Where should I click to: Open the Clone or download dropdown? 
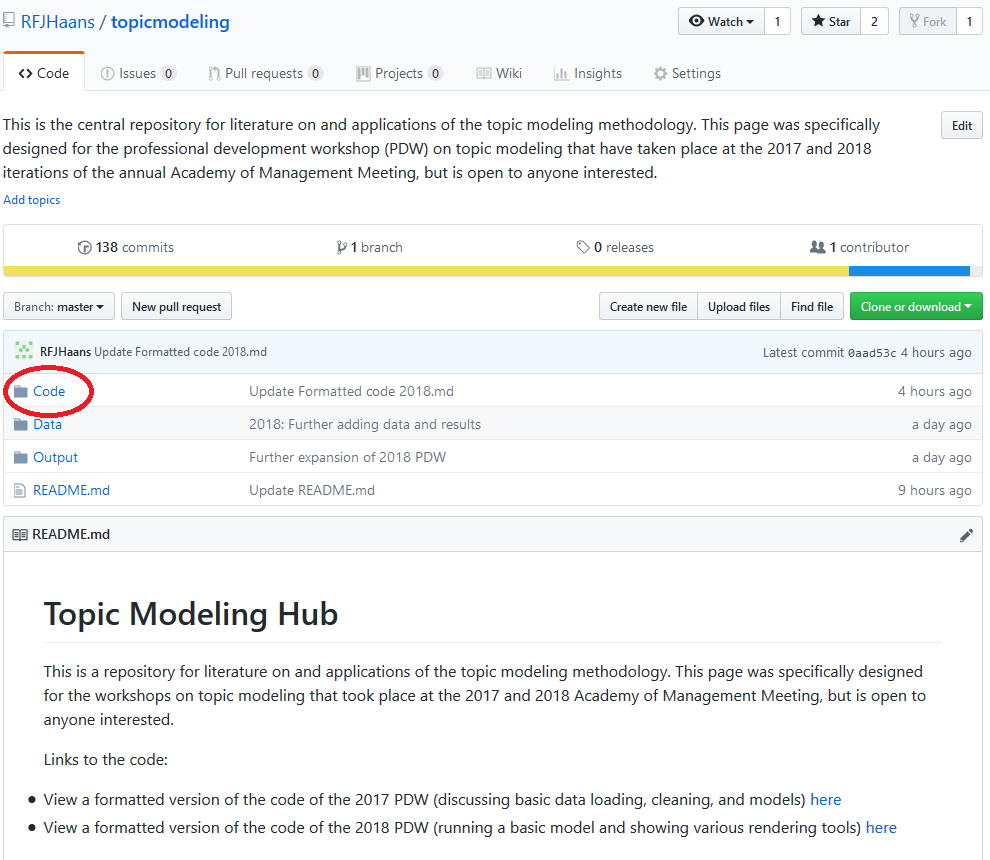tap(916, 306)
